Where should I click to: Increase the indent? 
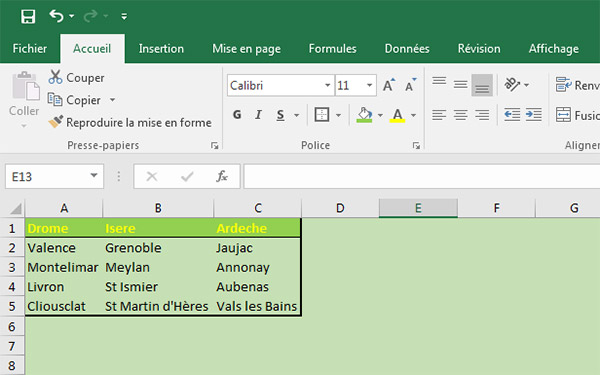(533, 114)
